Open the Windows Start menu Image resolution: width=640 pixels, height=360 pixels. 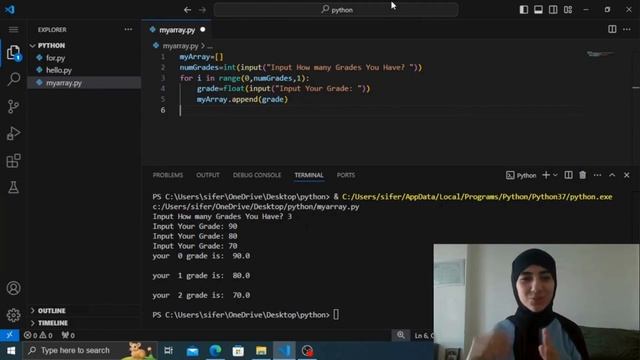click(11, 351)
